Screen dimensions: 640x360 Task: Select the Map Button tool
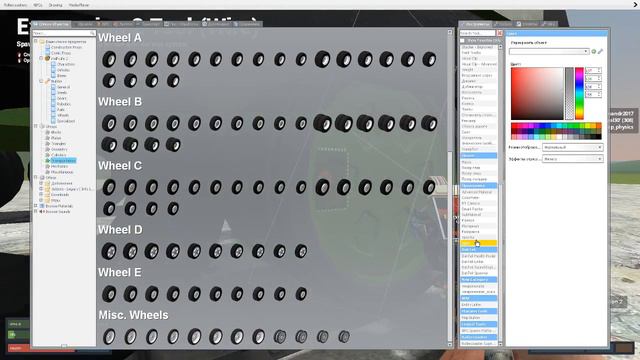pyautogui.click(x=478, y=318)
